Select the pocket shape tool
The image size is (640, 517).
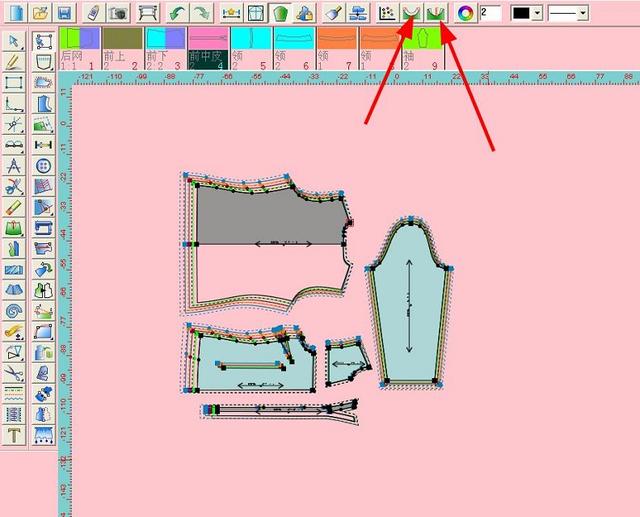pos(43,62)
